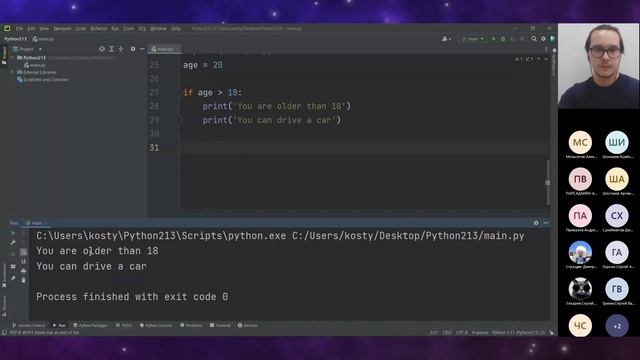This screenshot has width=640, height=360.
Task: Open IDE settings gear in top toolbar
Action: (x=543, y=39)
